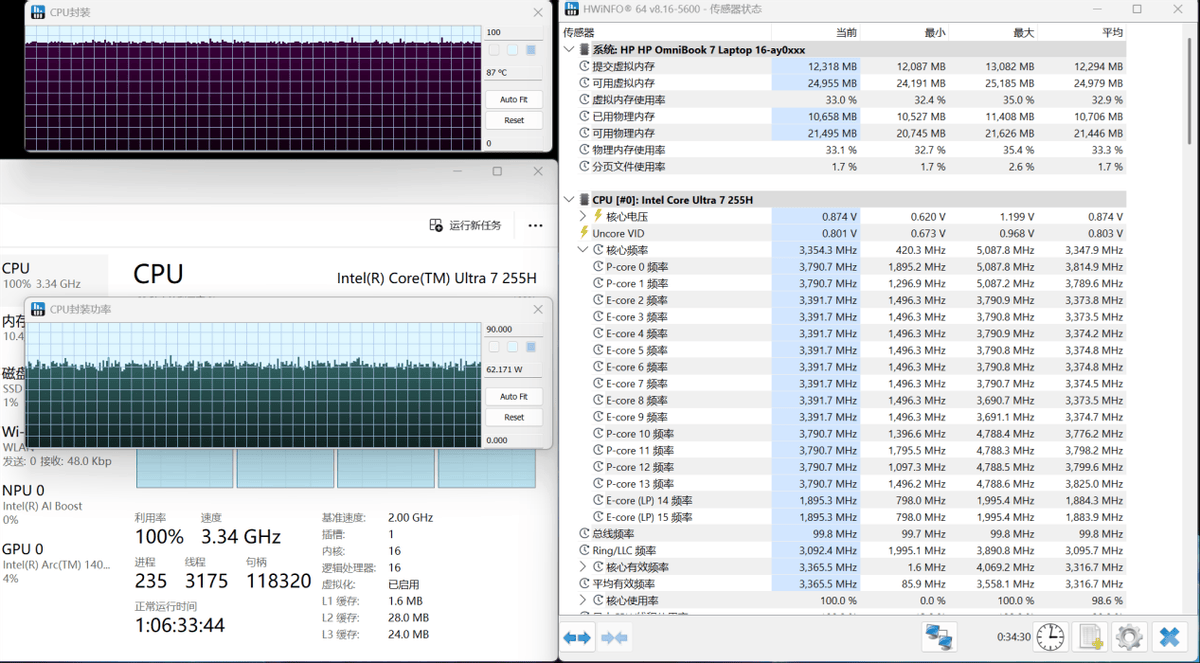Select the white swatch in CPU封装功率 graph
The image size is (1200, 663).
point(494,347)
